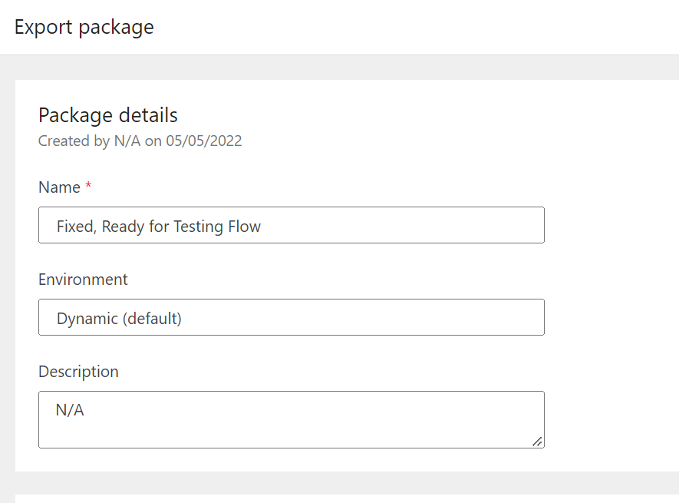Click the Description field label
The width and height of the screenshot is (680, 504).
point(78,372)
